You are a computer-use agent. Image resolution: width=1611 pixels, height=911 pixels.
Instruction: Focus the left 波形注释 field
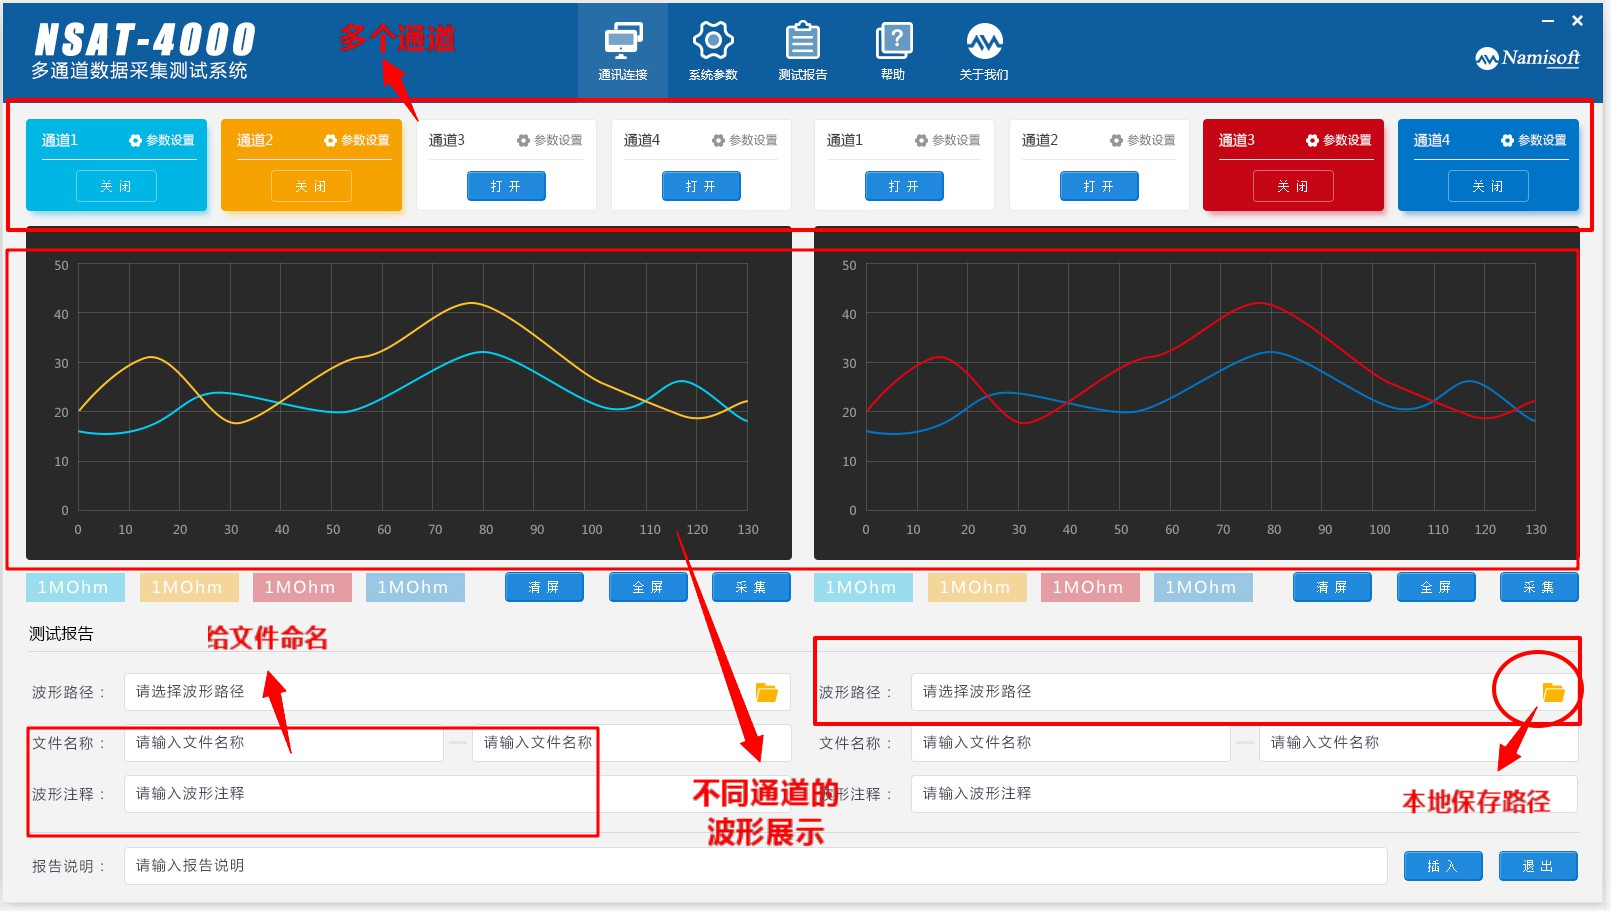point(457,794)
